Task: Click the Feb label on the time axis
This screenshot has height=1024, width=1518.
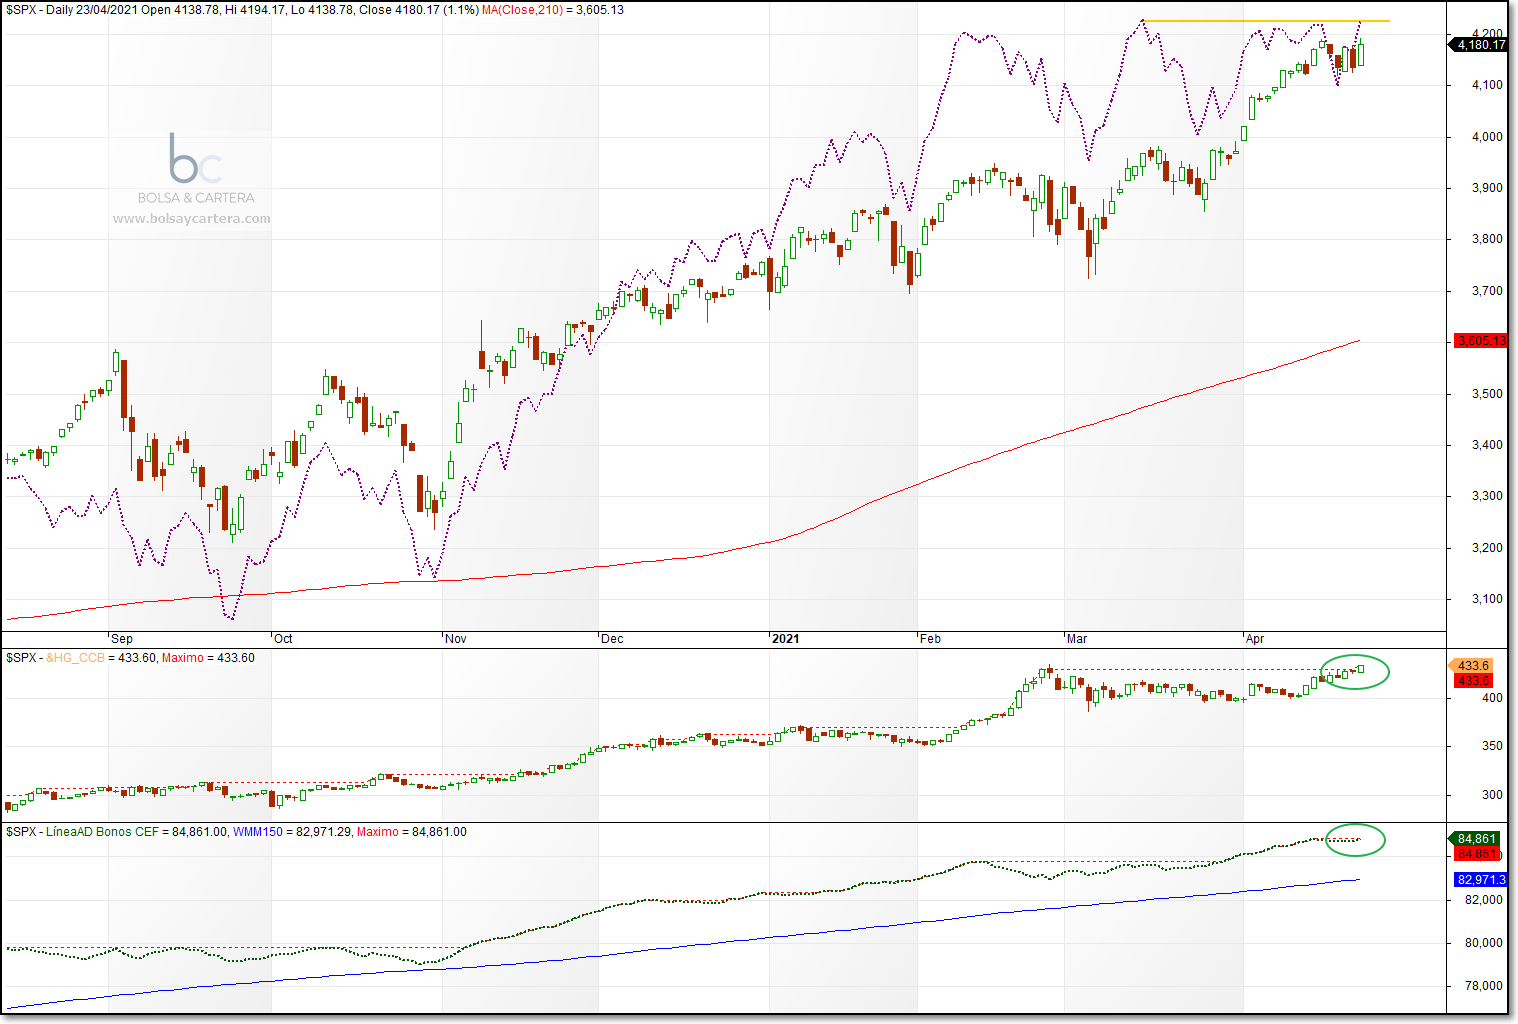Action: 930,639
